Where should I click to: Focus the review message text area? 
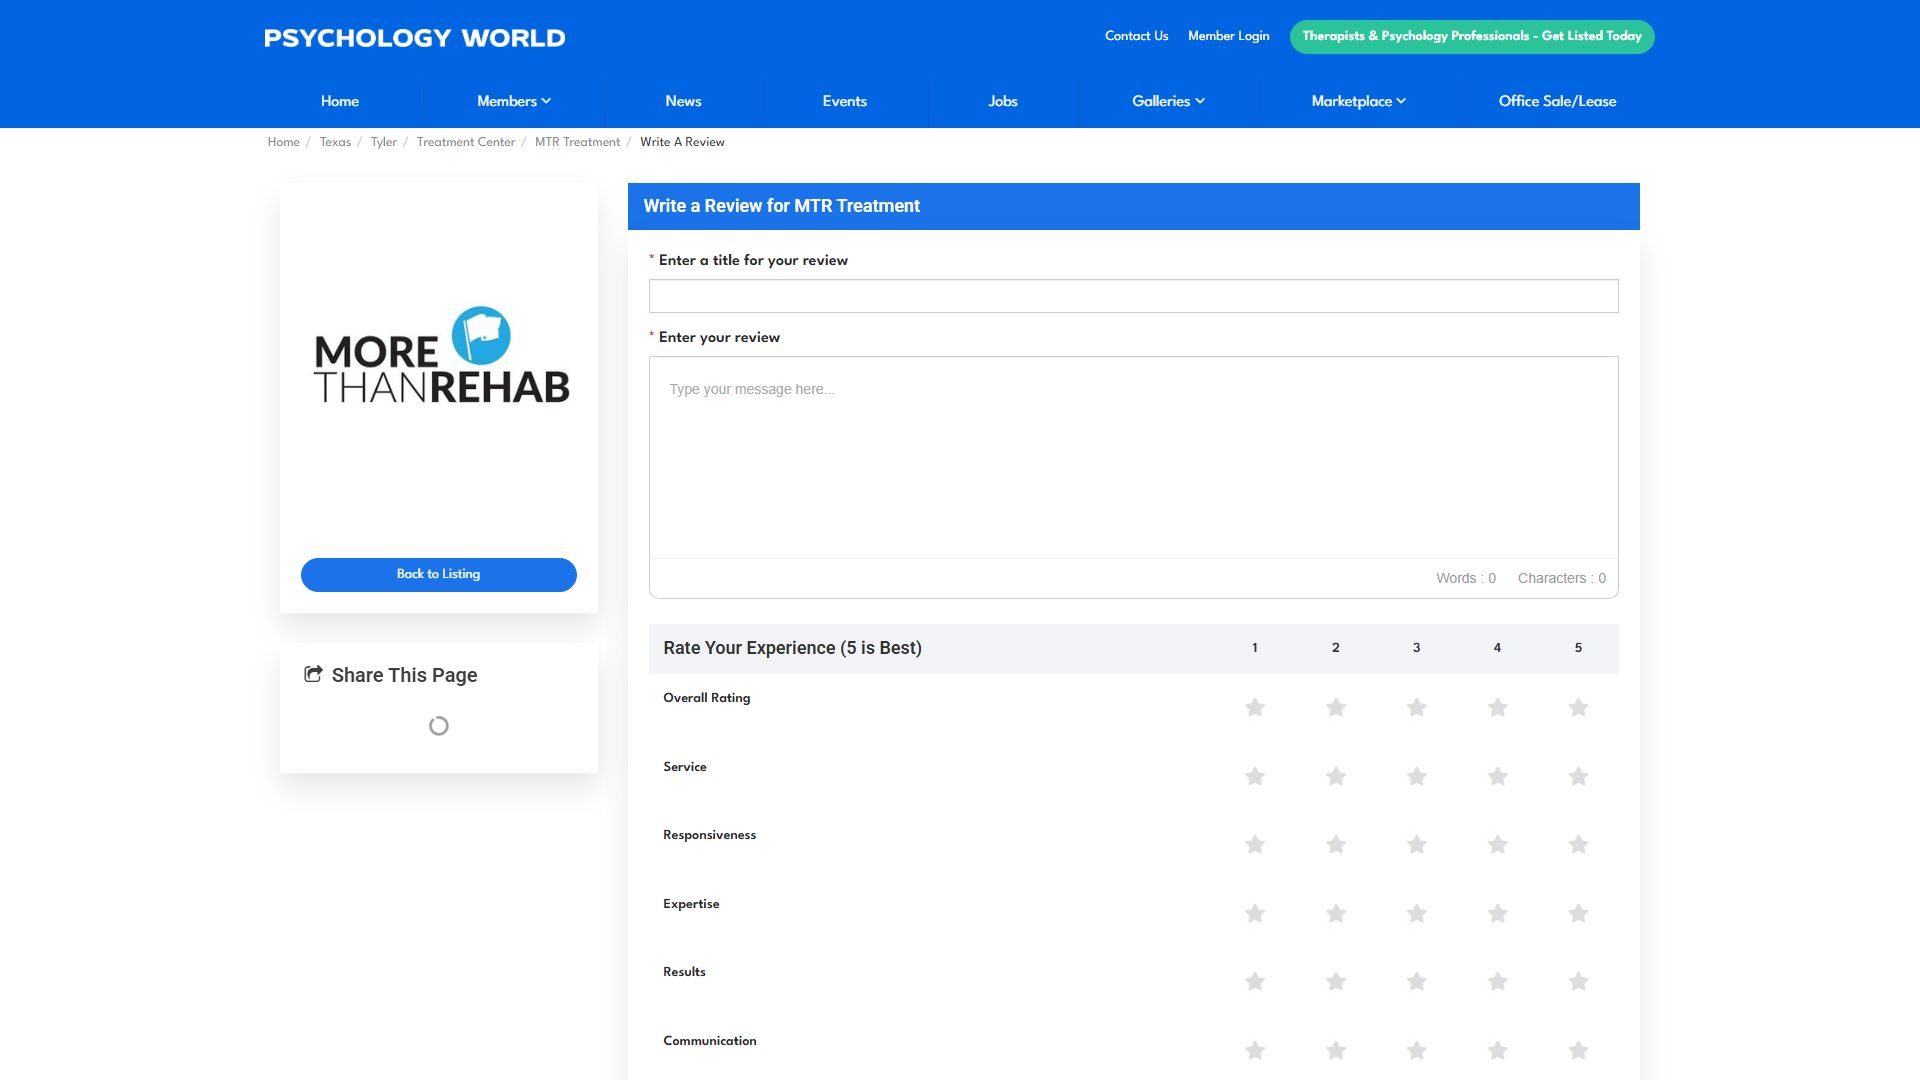click(1133, 457)
